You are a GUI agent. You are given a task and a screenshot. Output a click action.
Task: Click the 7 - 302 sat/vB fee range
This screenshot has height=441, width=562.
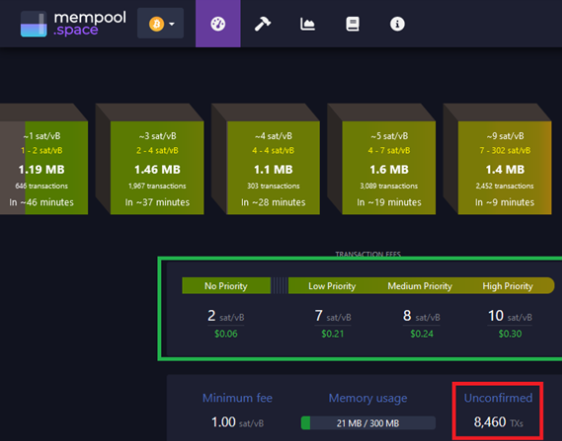pyautogui.click(x=505, y=150)
